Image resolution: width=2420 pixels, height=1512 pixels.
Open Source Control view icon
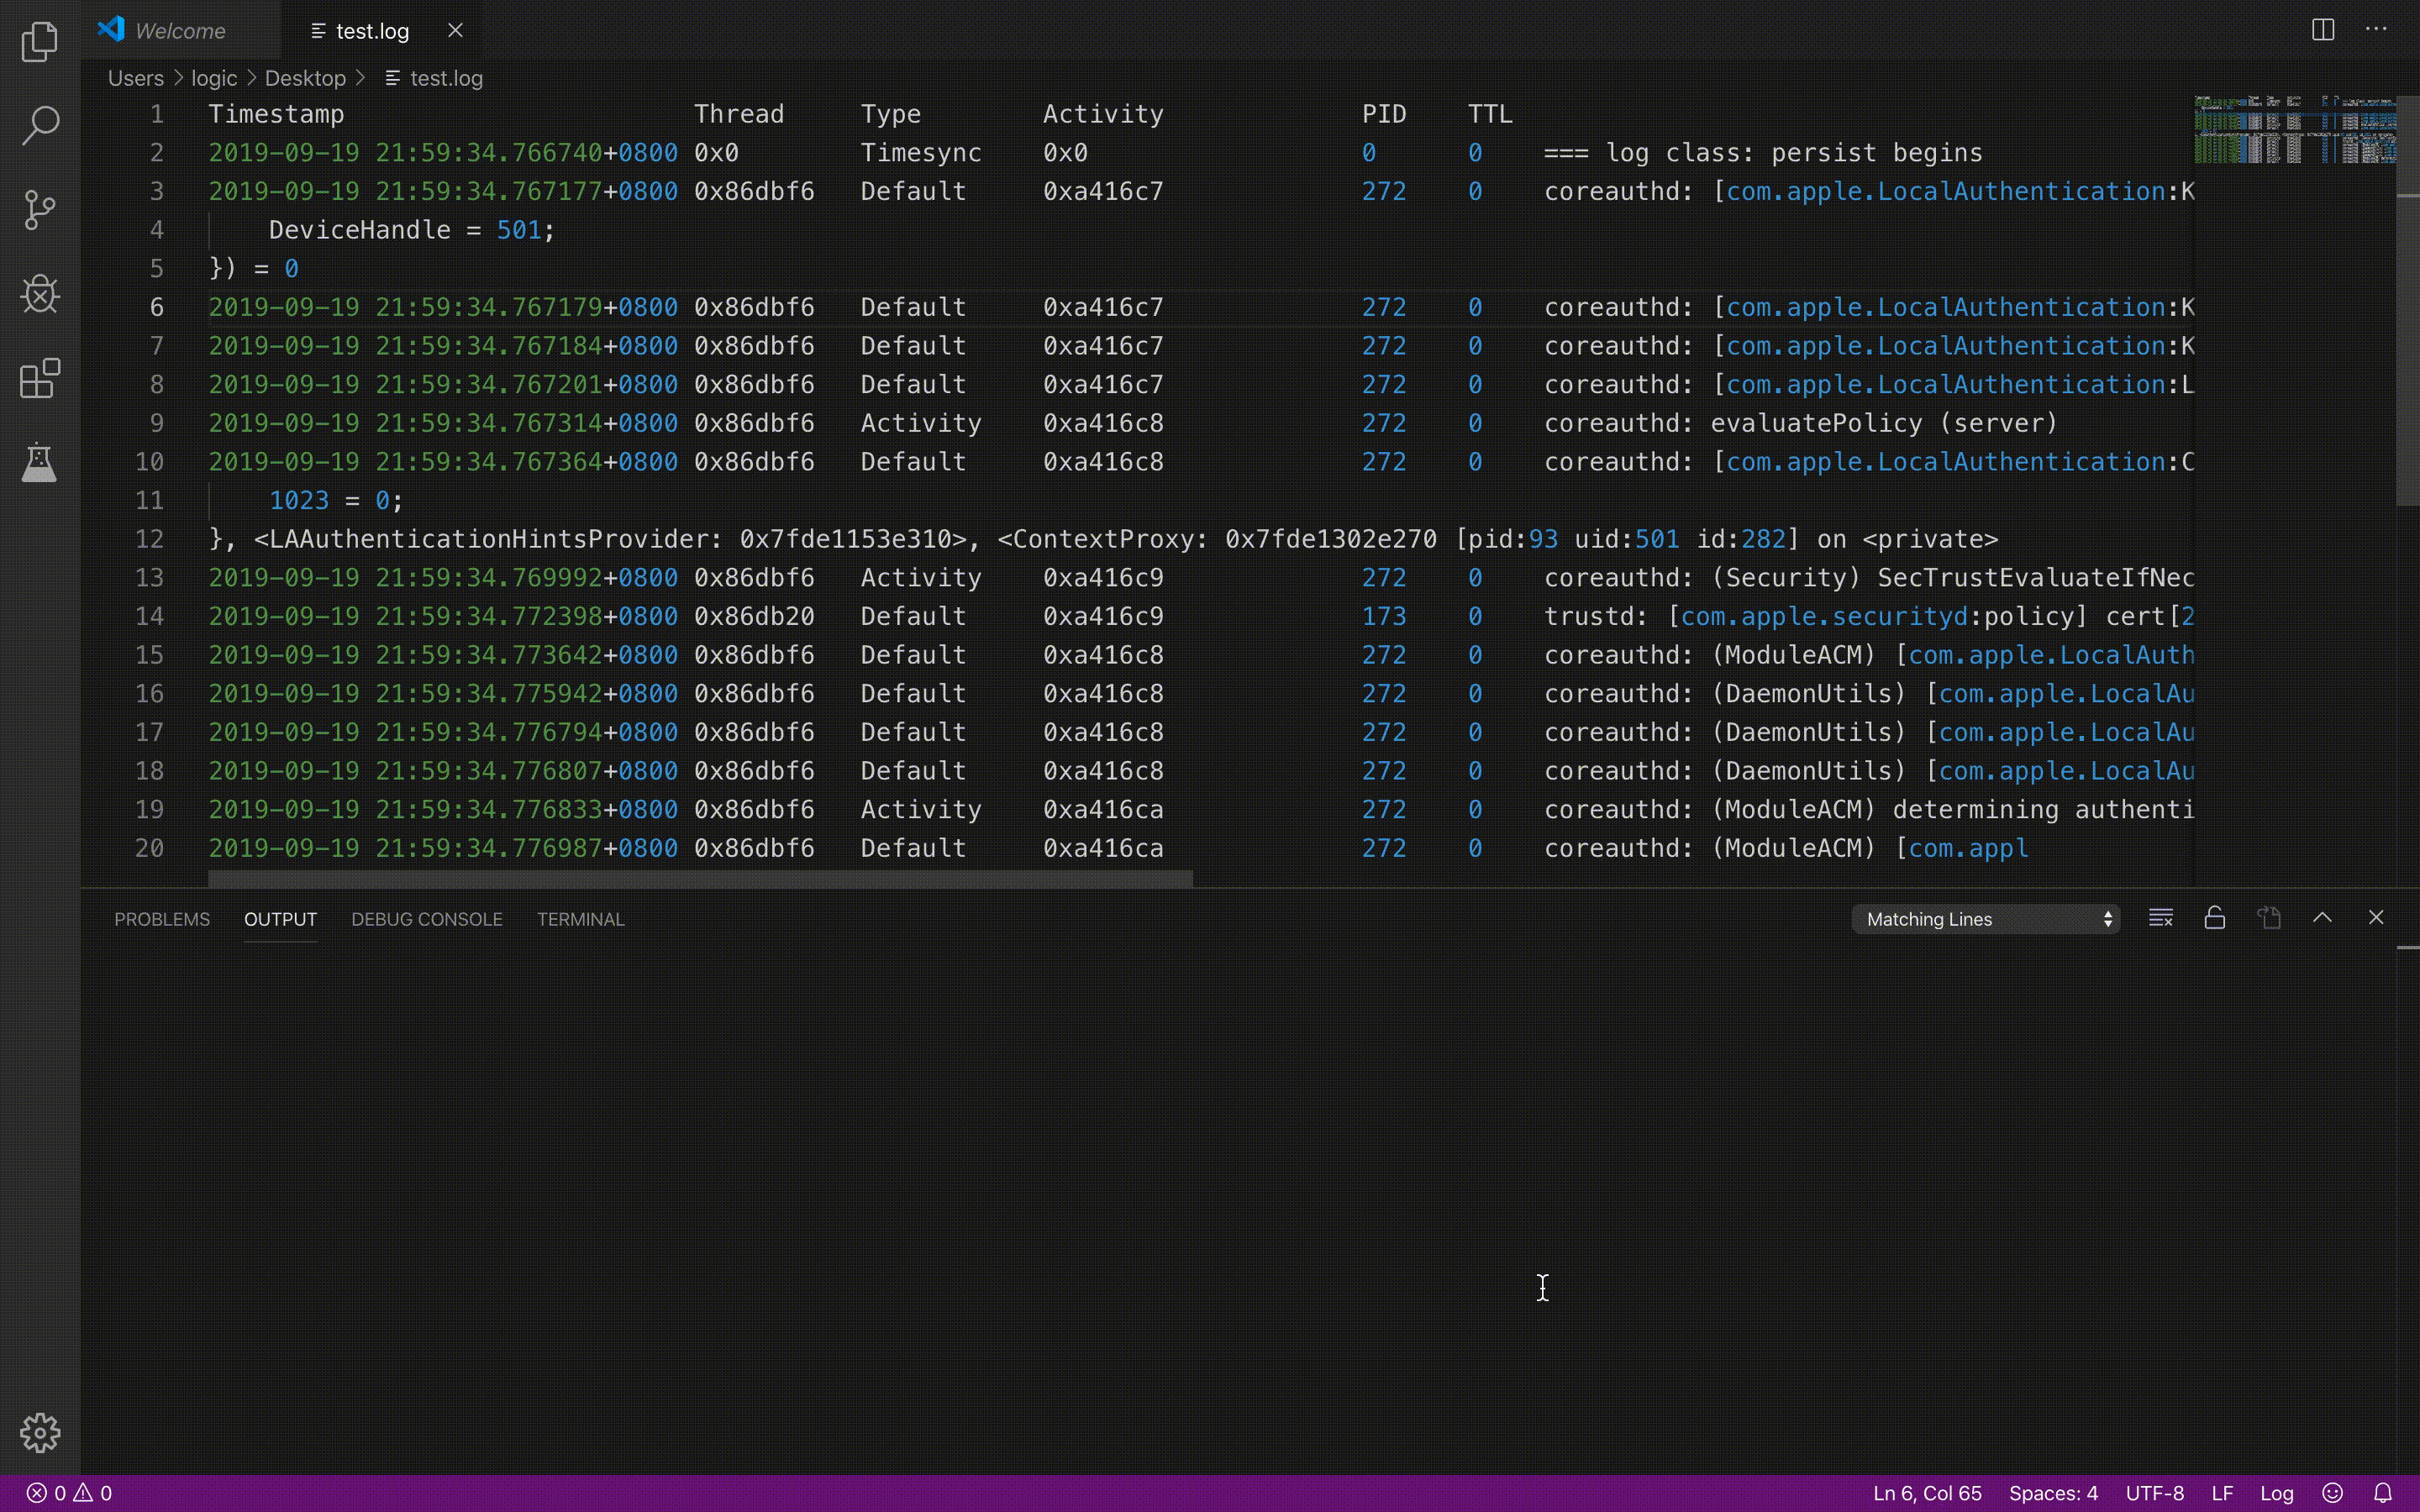tap(40, 210)
